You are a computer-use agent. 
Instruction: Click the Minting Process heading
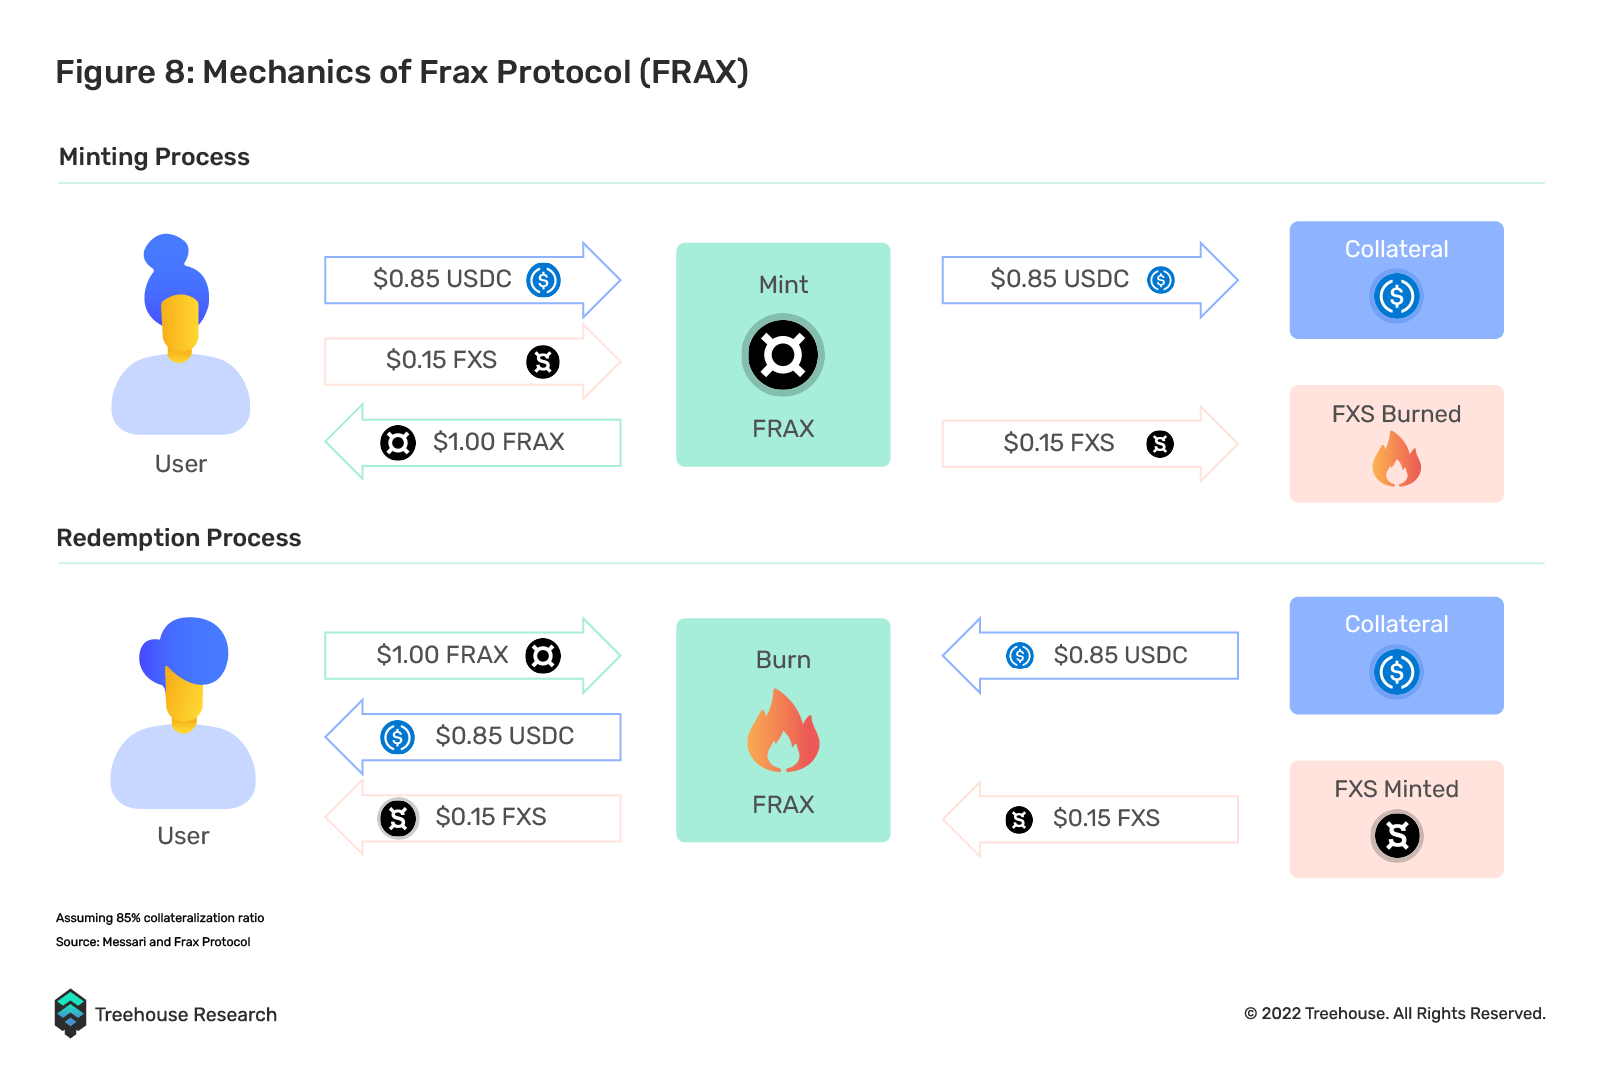pos(154,157)
